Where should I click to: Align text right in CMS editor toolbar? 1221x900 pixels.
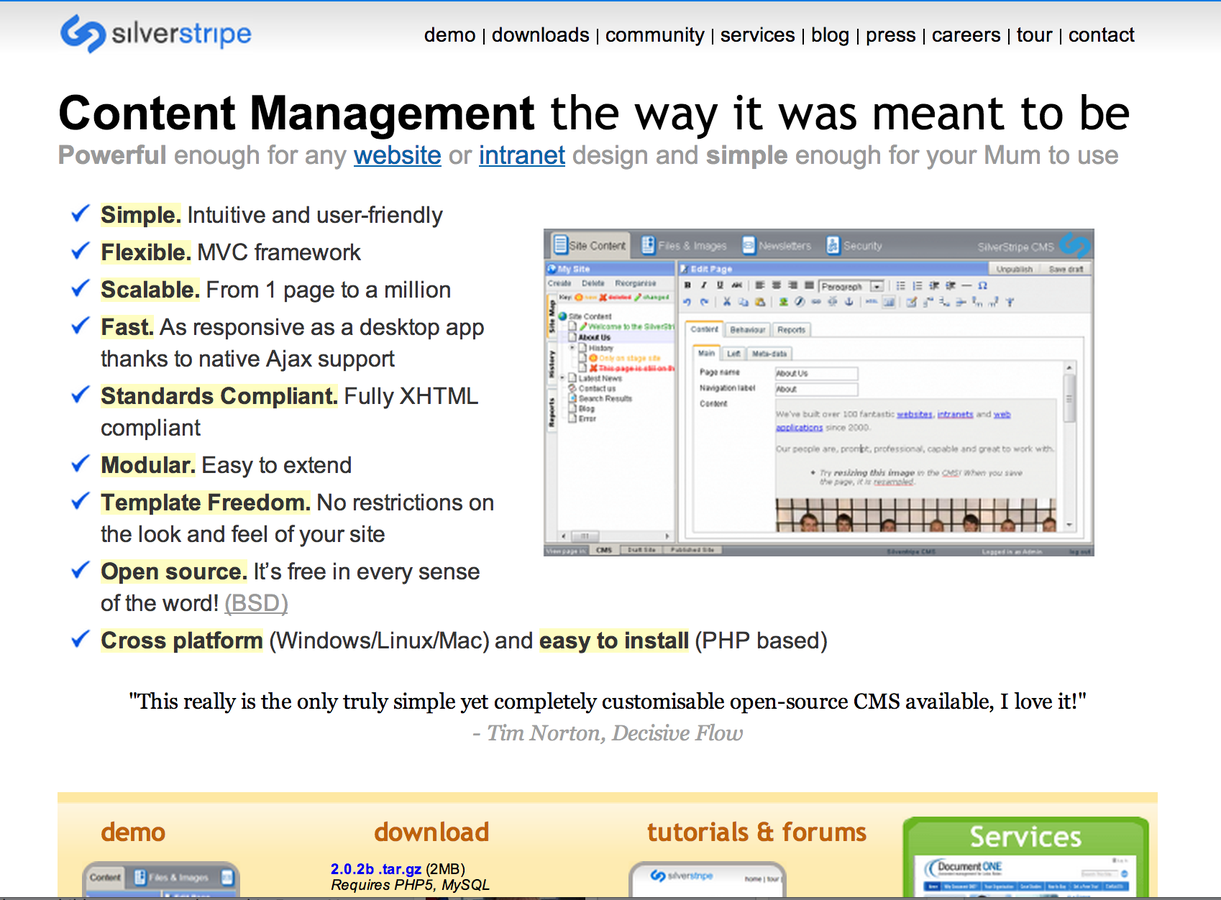793,285
